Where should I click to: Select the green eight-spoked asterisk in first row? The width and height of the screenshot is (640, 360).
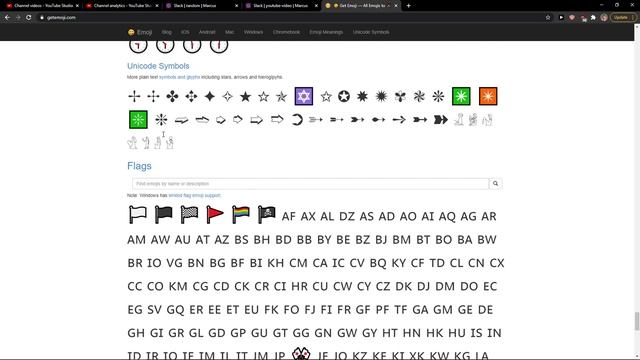[461, 96]
